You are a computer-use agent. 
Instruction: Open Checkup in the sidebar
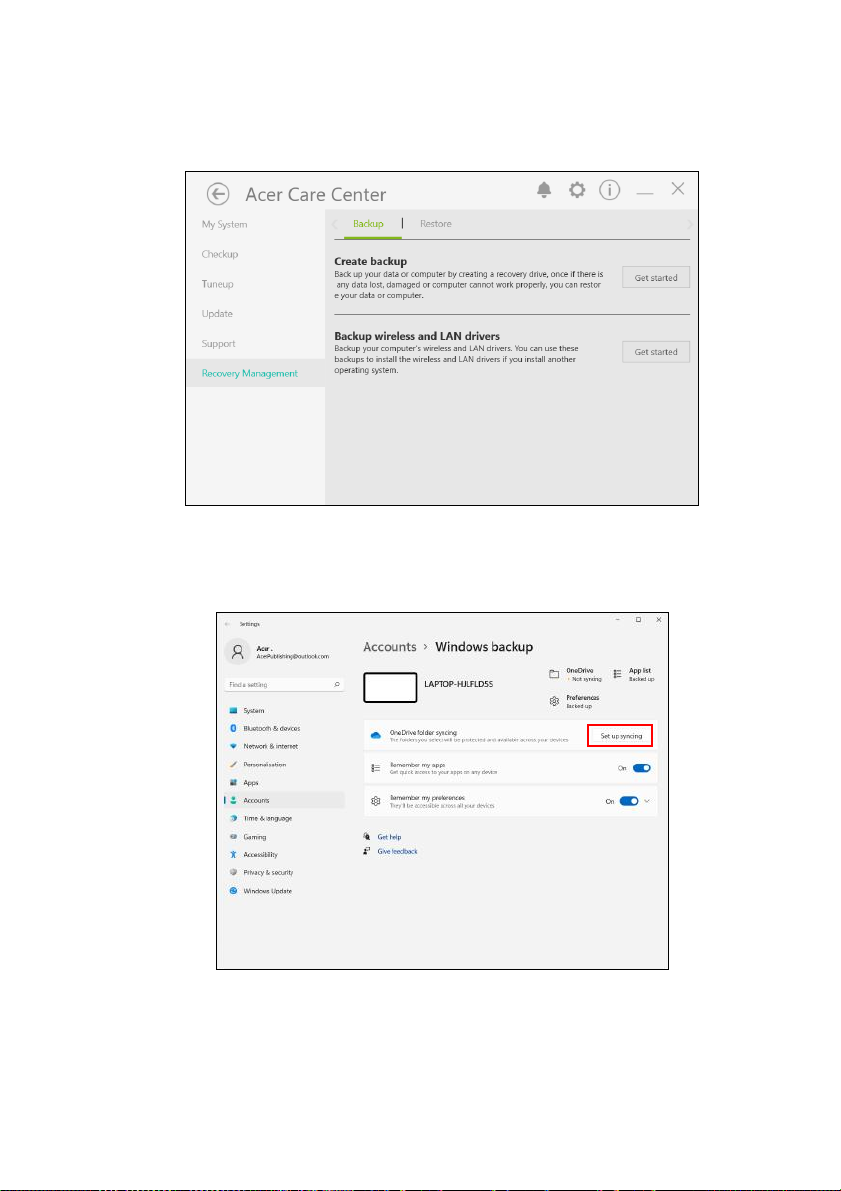[220, 254]
